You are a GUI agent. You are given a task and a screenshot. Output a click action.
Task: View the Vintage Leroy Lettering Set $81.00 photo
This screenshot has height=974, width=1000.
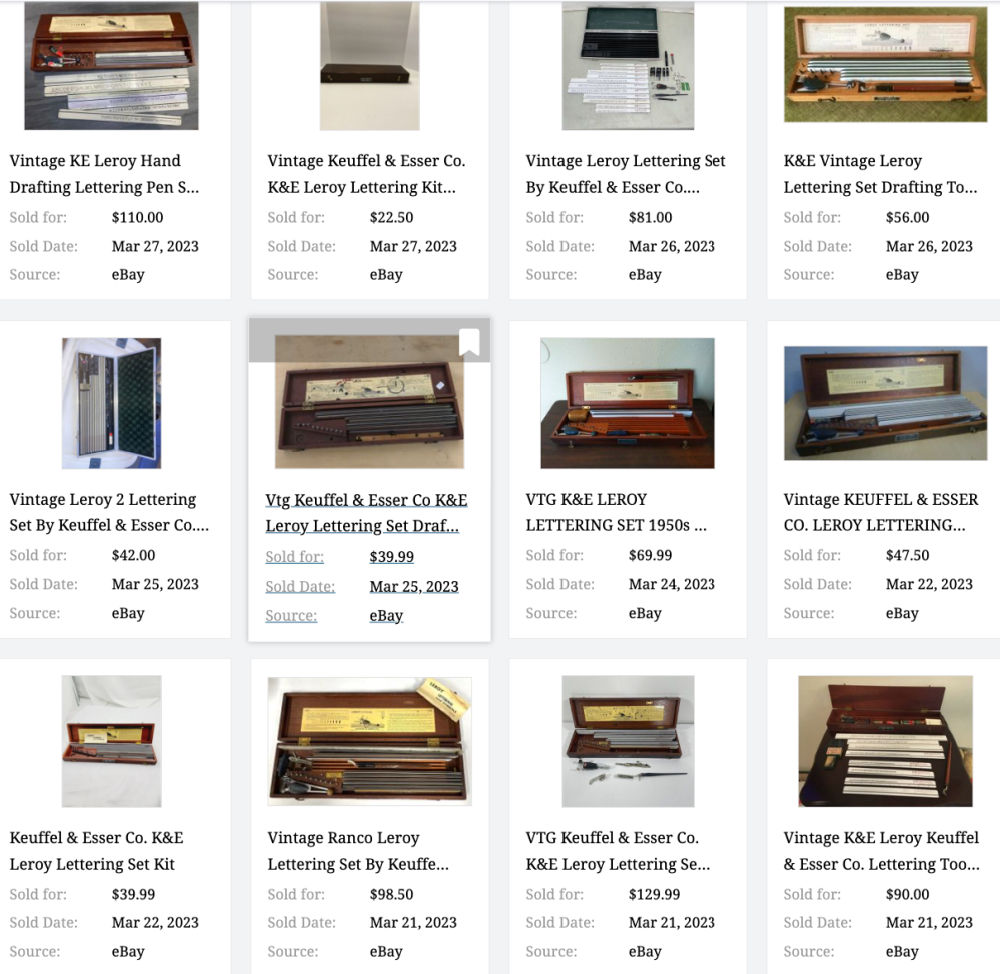tap(628, 66)
